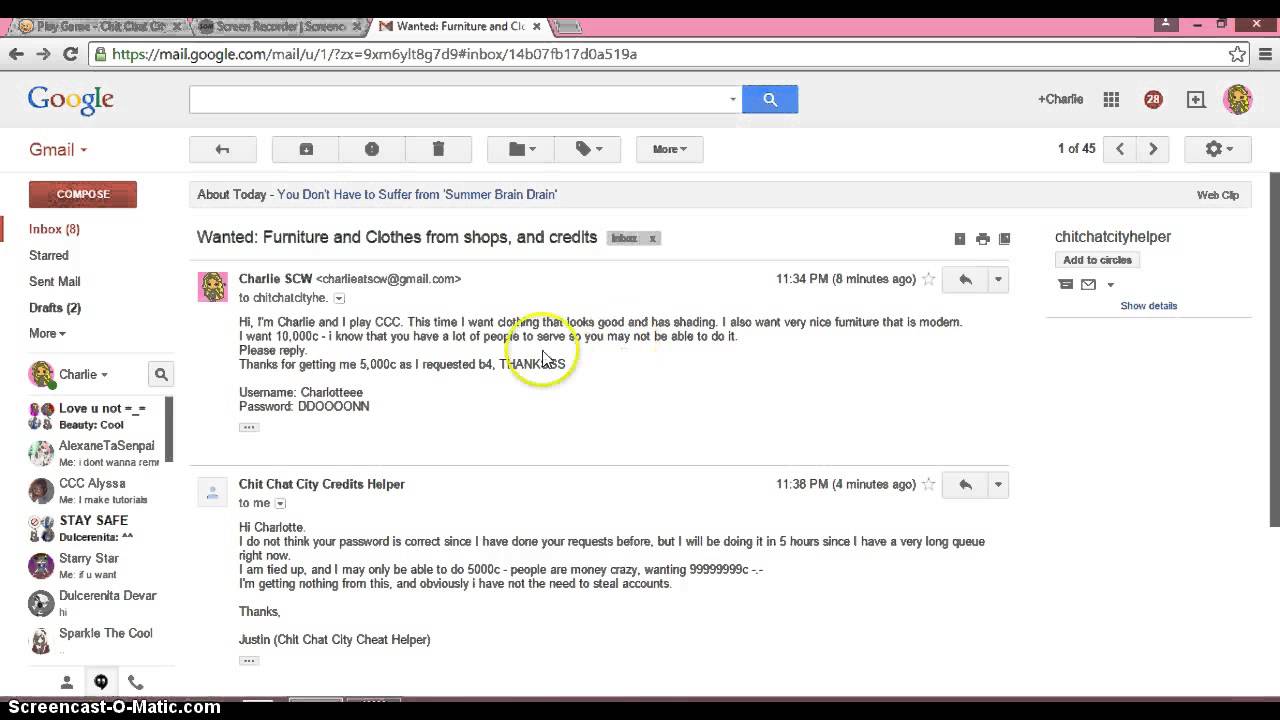This screenshot has width=1280, height=720.
Task: Expand all messages icon
Action: pos(960,238)
